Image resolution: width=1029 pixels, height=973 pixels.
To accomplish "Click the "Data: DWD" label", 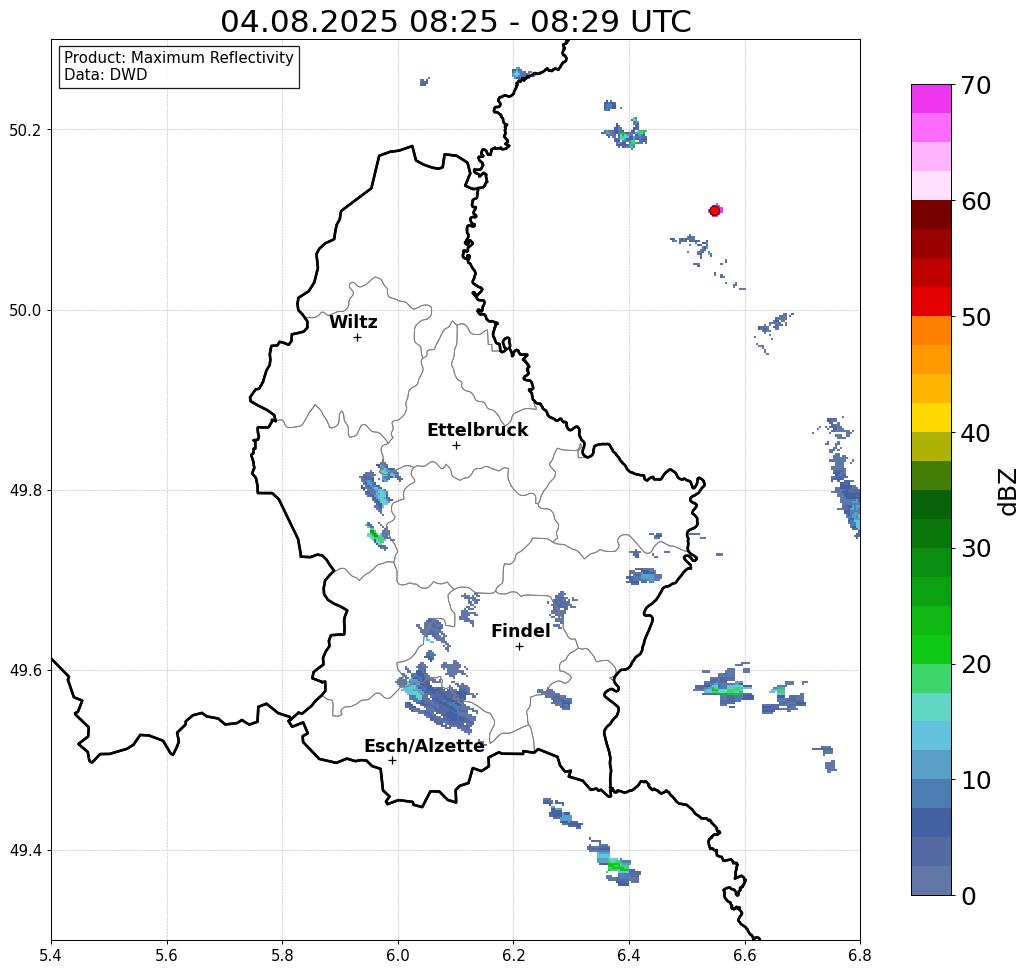I will point(106,75).
